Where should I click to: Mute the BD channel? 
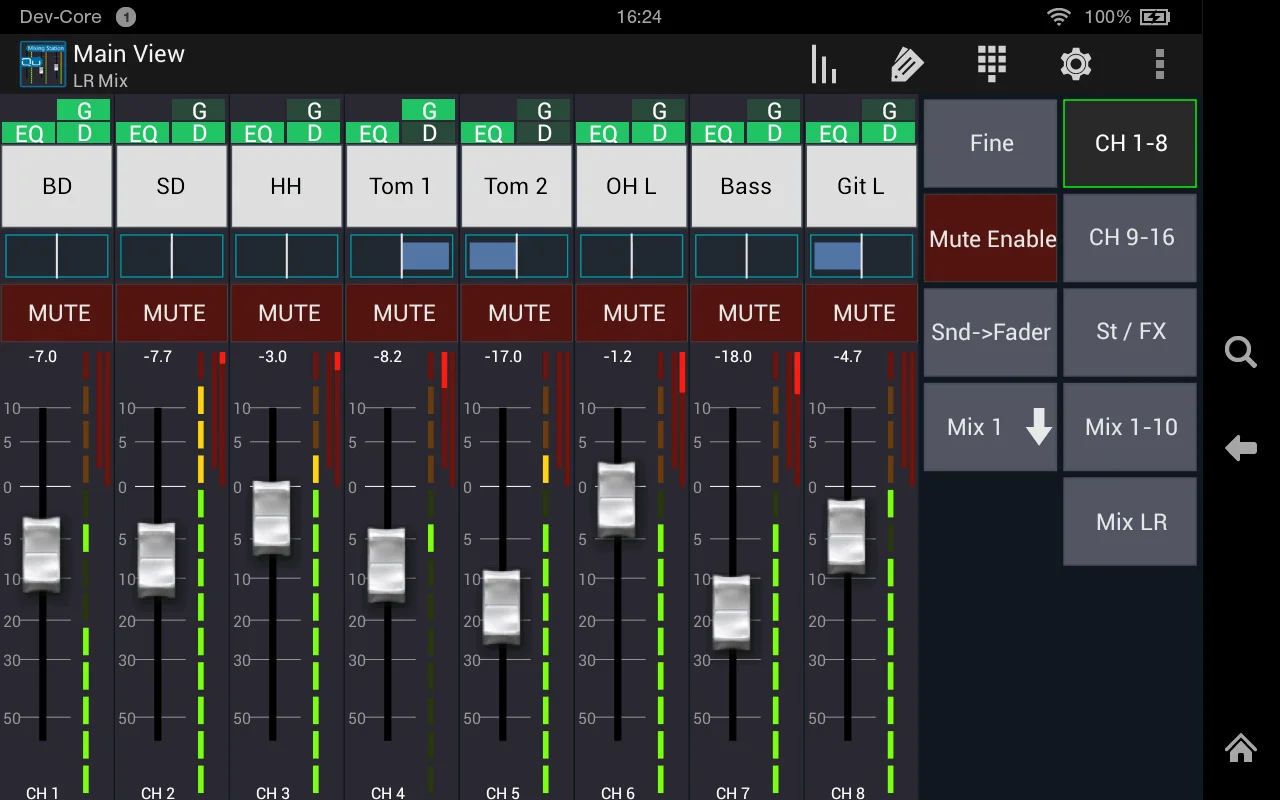pyautogui.click(x=58, y=313)
